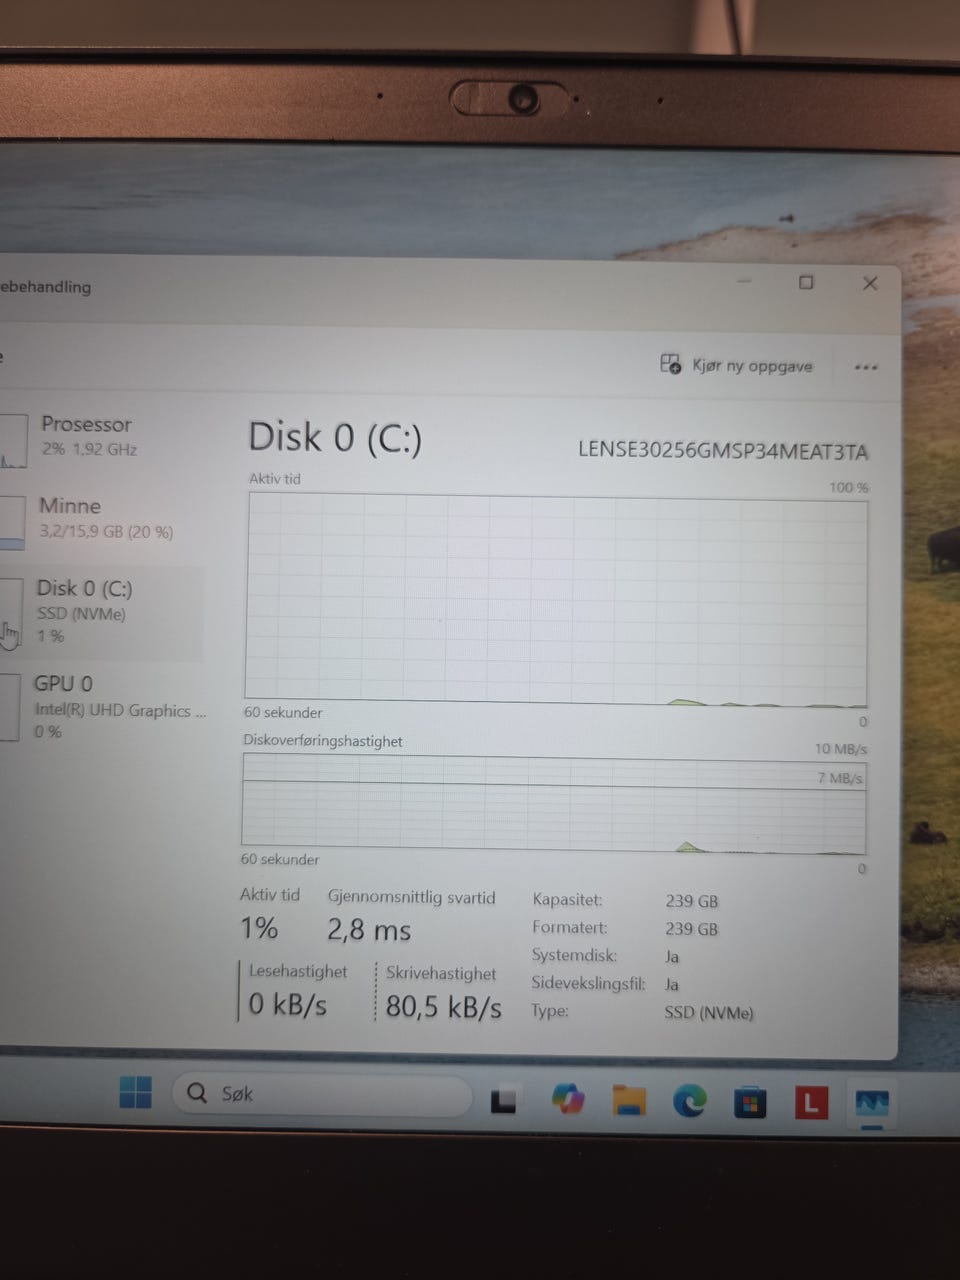Image resolution: width=960 pixels, height=1280 pixels.
Task: Click the Skrivehastighet label
Action: click(x=441, y=973)
